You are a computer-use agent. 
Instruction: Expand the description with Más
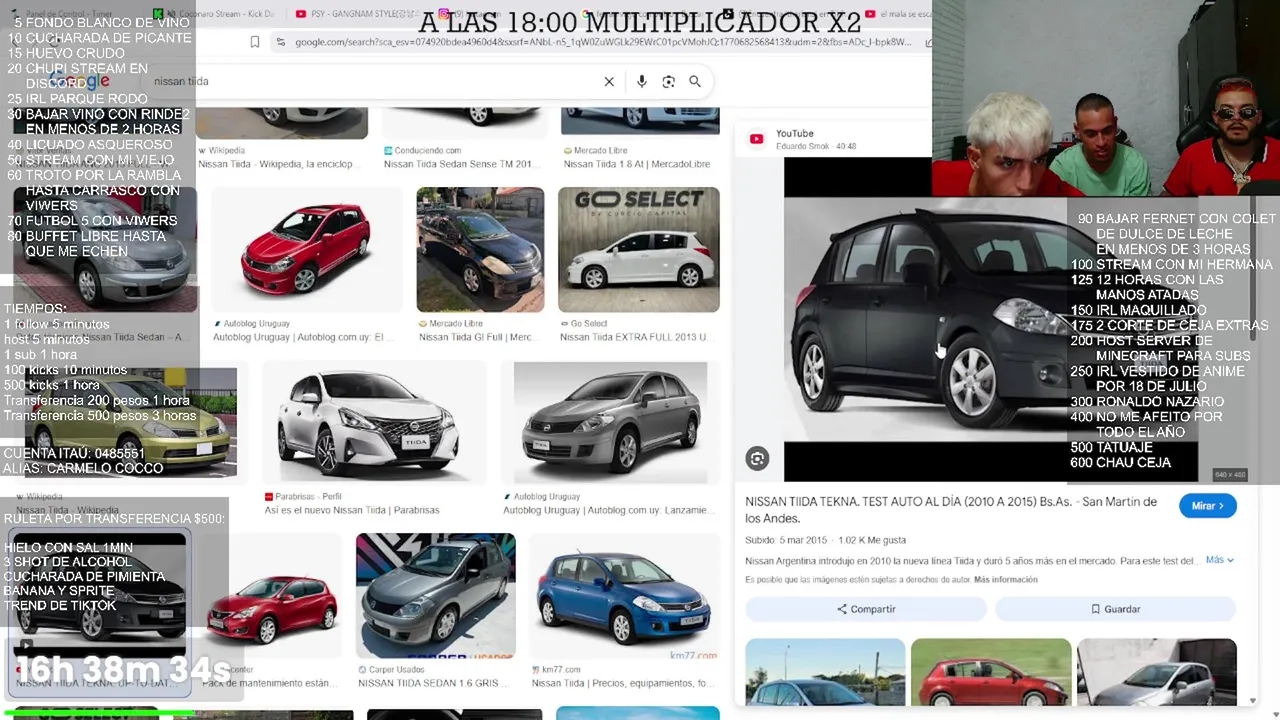click(x=1219, y=560)
